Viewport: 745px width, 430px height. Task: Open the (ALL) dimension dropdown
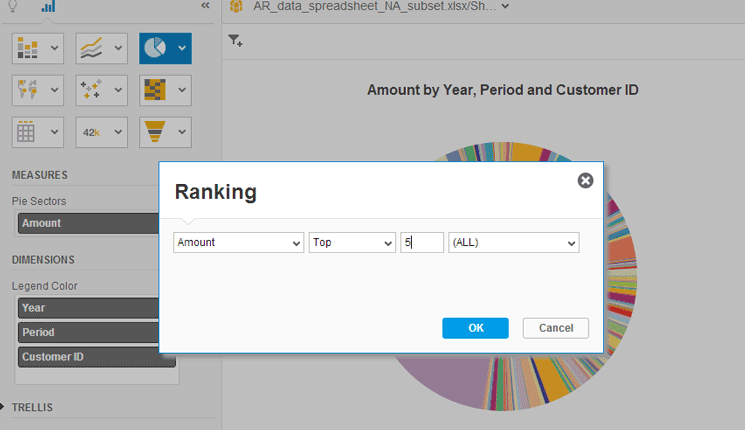click(514, 242)
